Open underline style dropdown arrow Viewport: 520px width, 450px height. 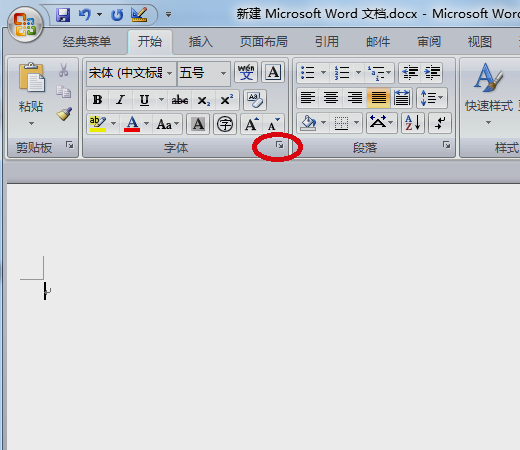click(x=161, y=99)
